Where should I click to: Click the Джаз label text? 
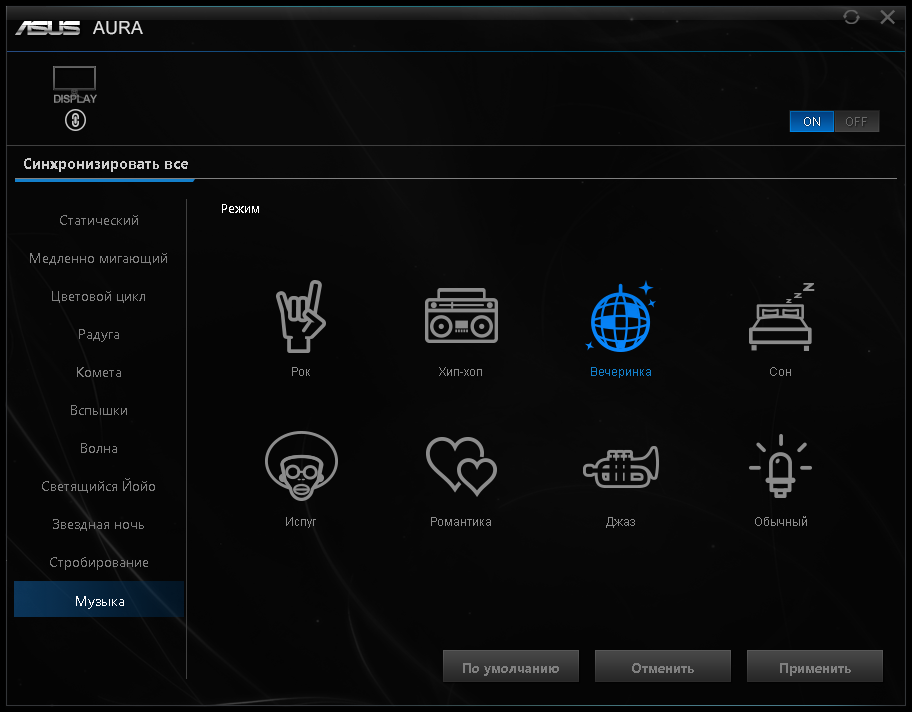621,522
